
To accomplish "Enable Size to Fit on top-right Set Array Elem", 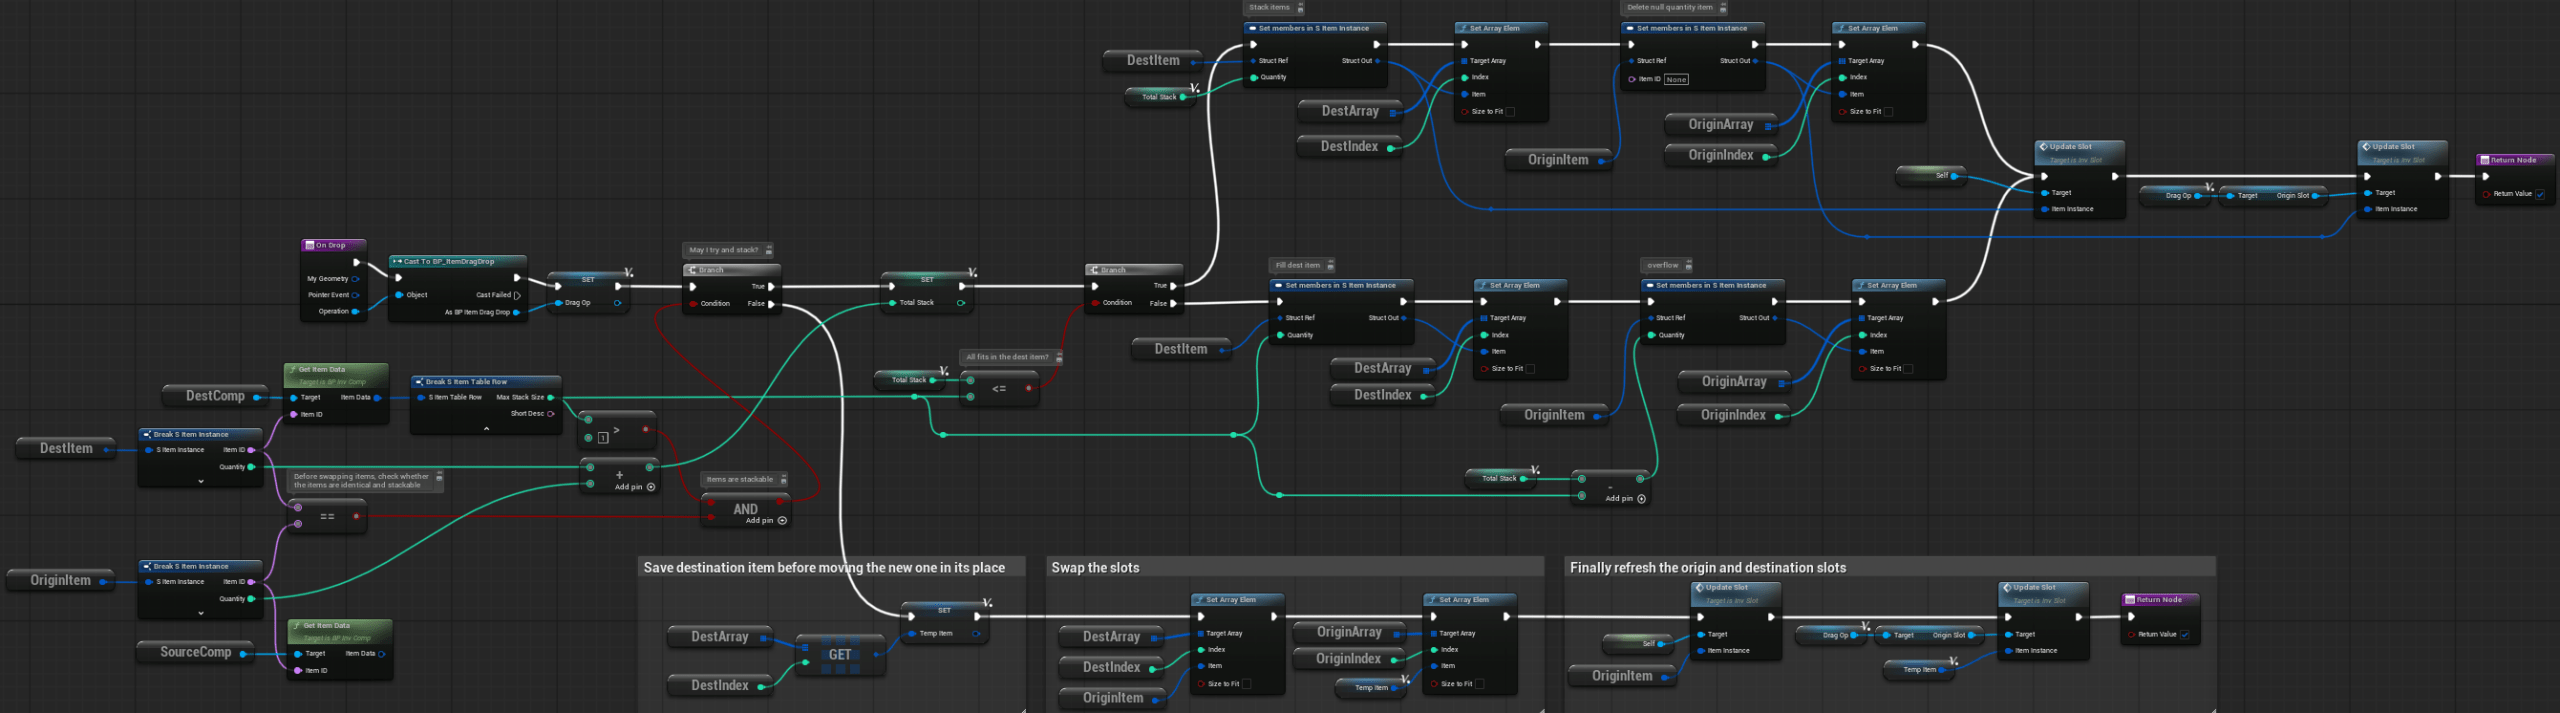I will 1889,112.
